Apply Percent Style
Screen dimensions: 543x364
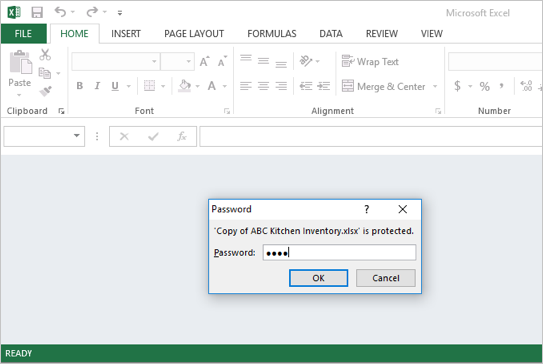pyautogui.click(x=484, y=86)
